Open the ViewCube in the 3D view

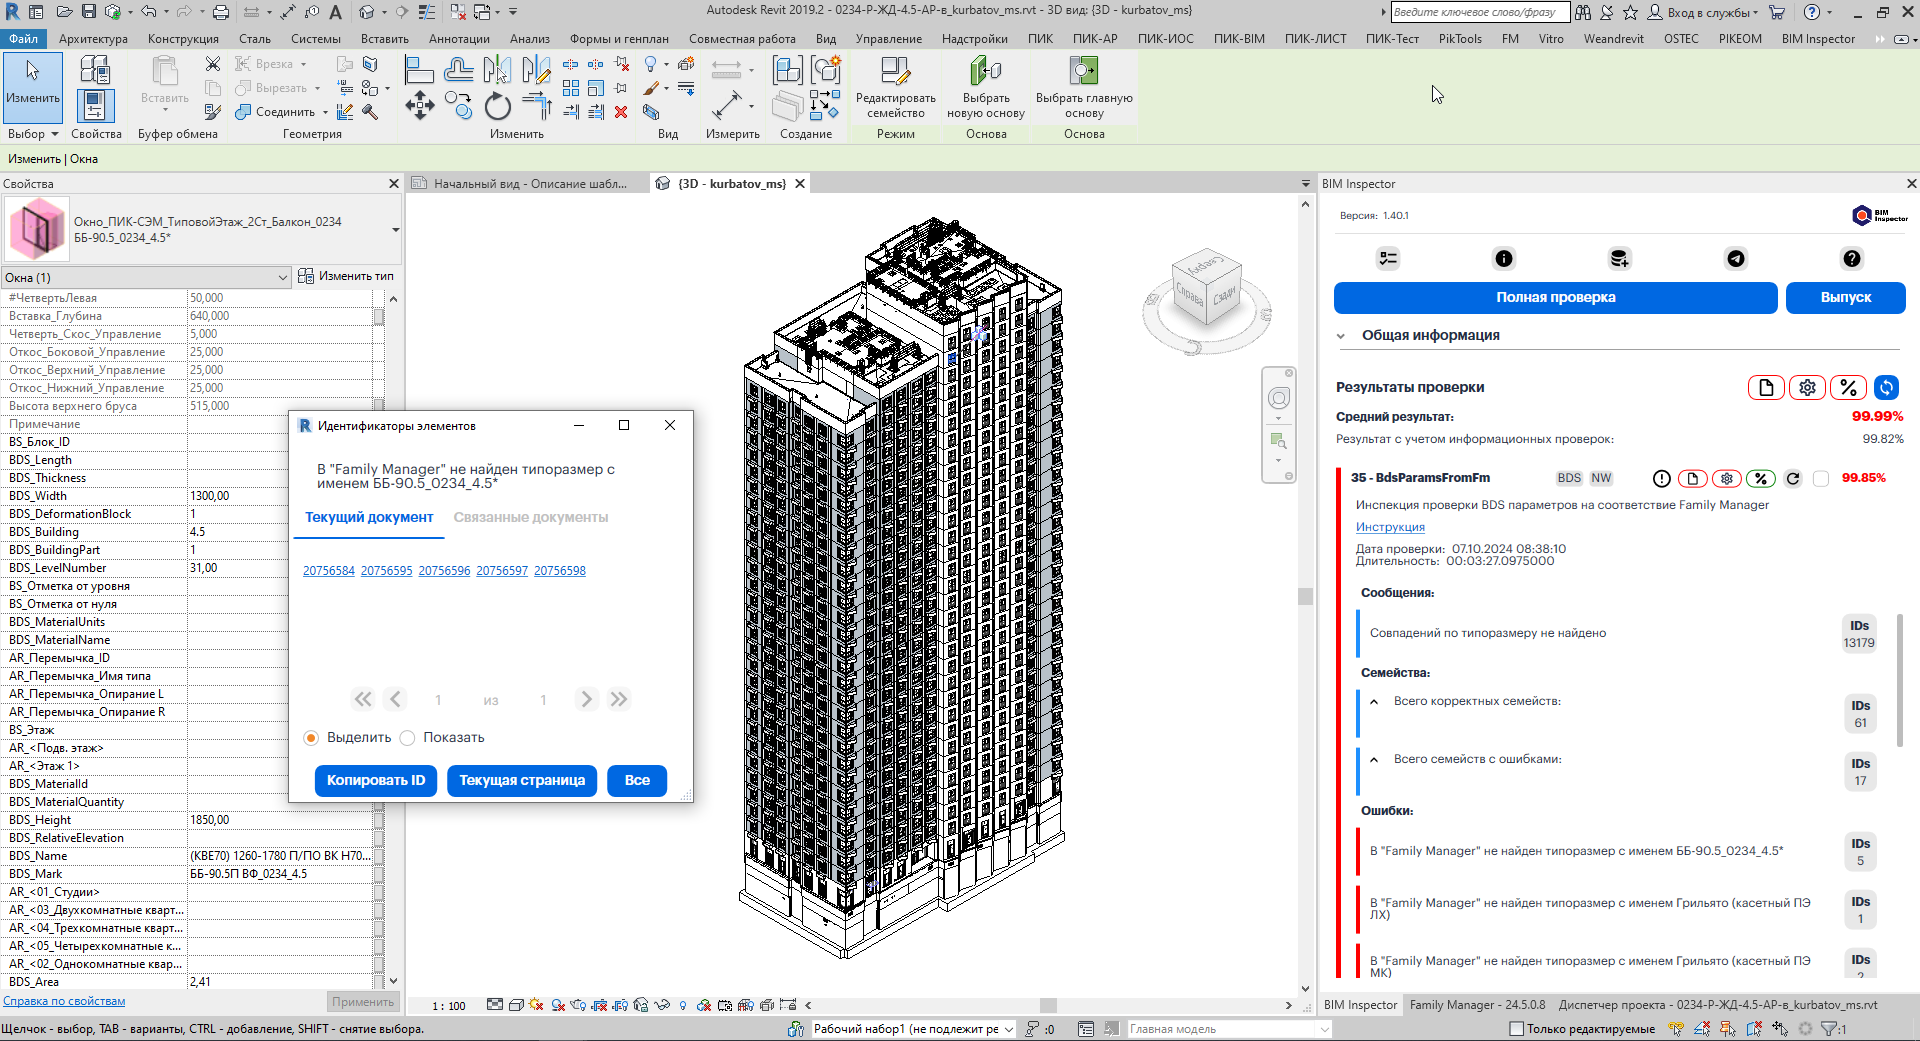[x=1207, y=289]
